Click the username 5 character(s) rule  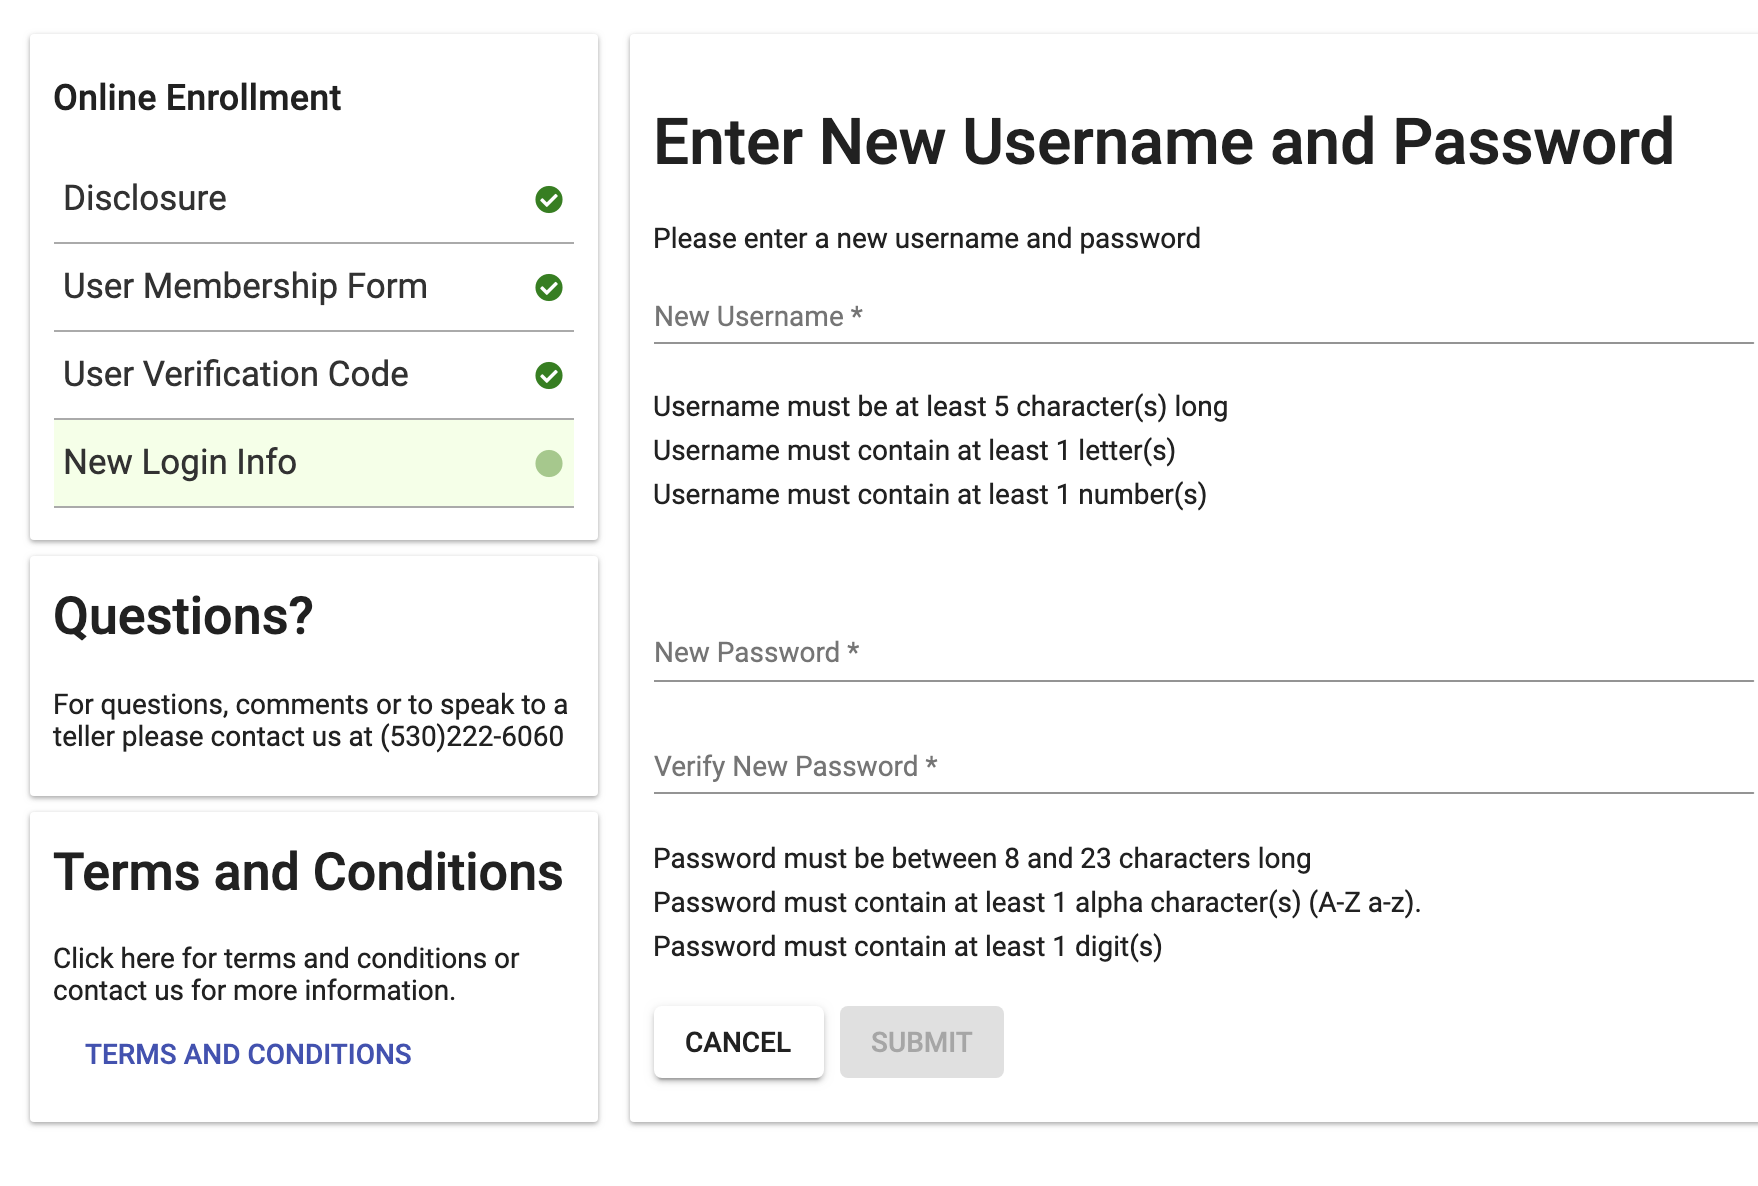(940, 407)
